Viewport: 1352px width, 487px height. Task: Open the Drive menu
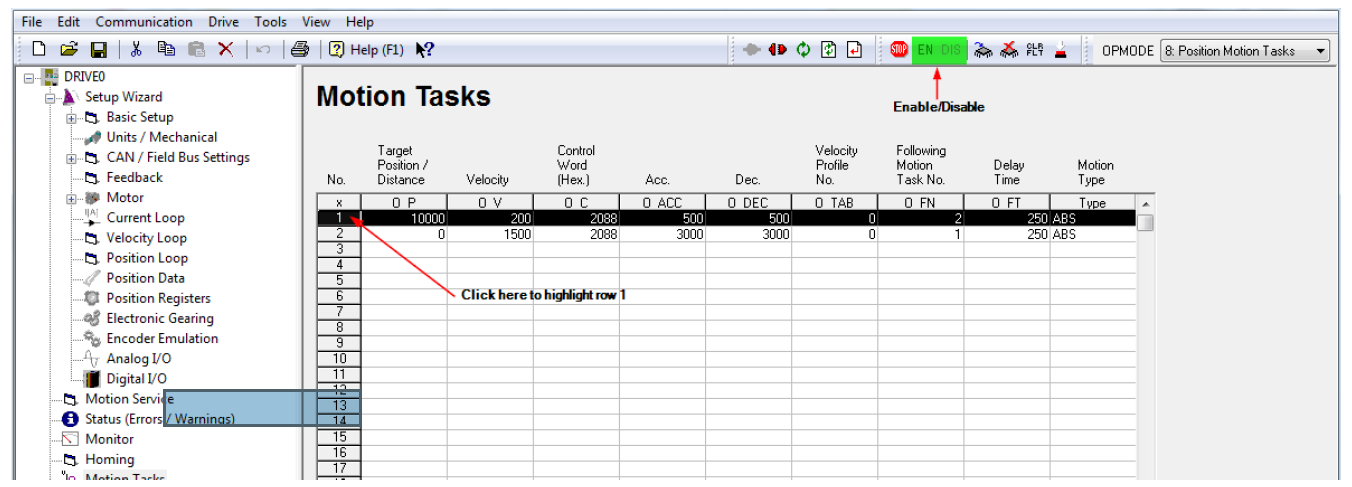tap(224, 22)
